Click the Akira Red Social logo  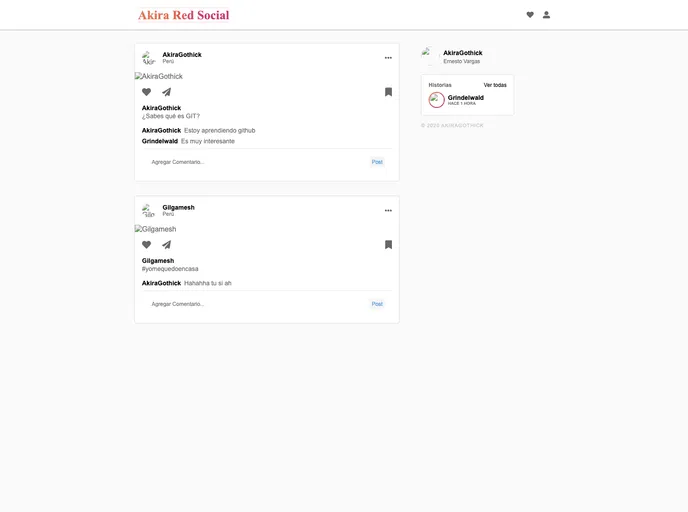pos(183,15)
